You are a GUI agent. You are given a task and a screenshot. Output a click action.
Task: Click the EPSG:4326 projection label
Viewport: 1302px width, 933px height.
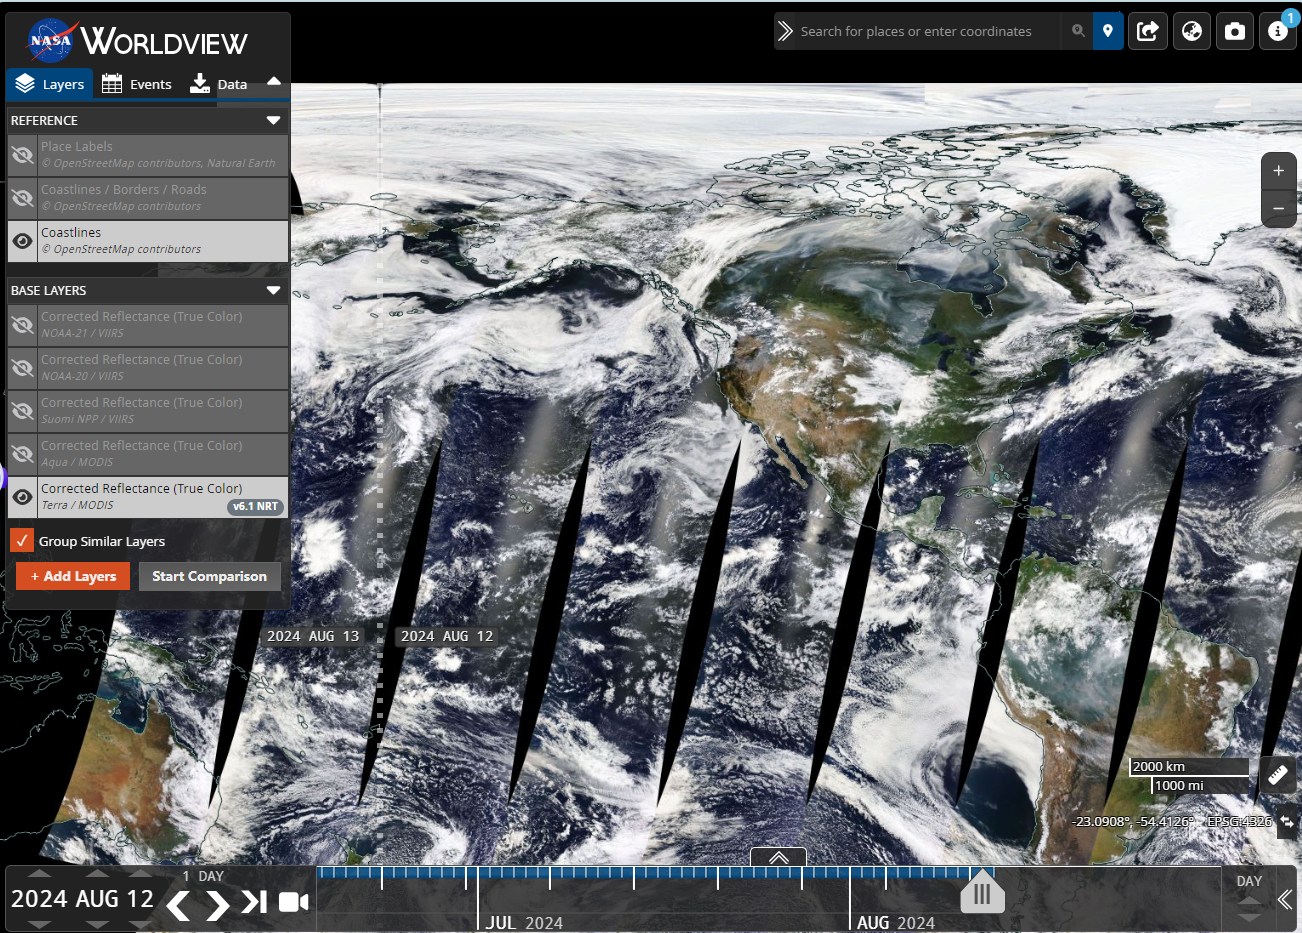[1239, 821]
